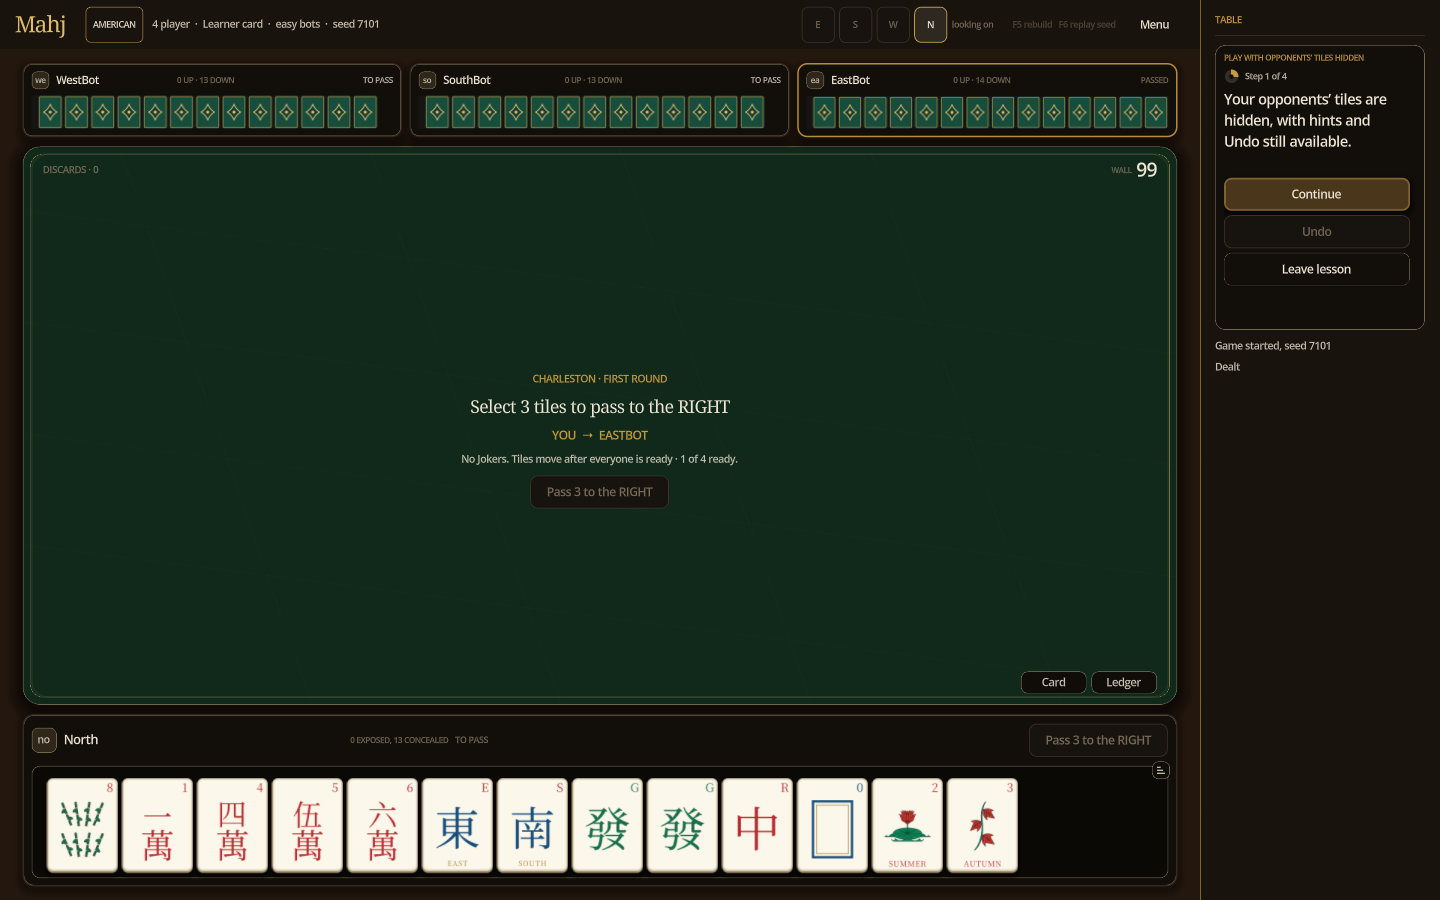The width and height of the screenshot is (1440, 900).
Task: Click 'F5 rebuild' text
Action: (1032, 25)
